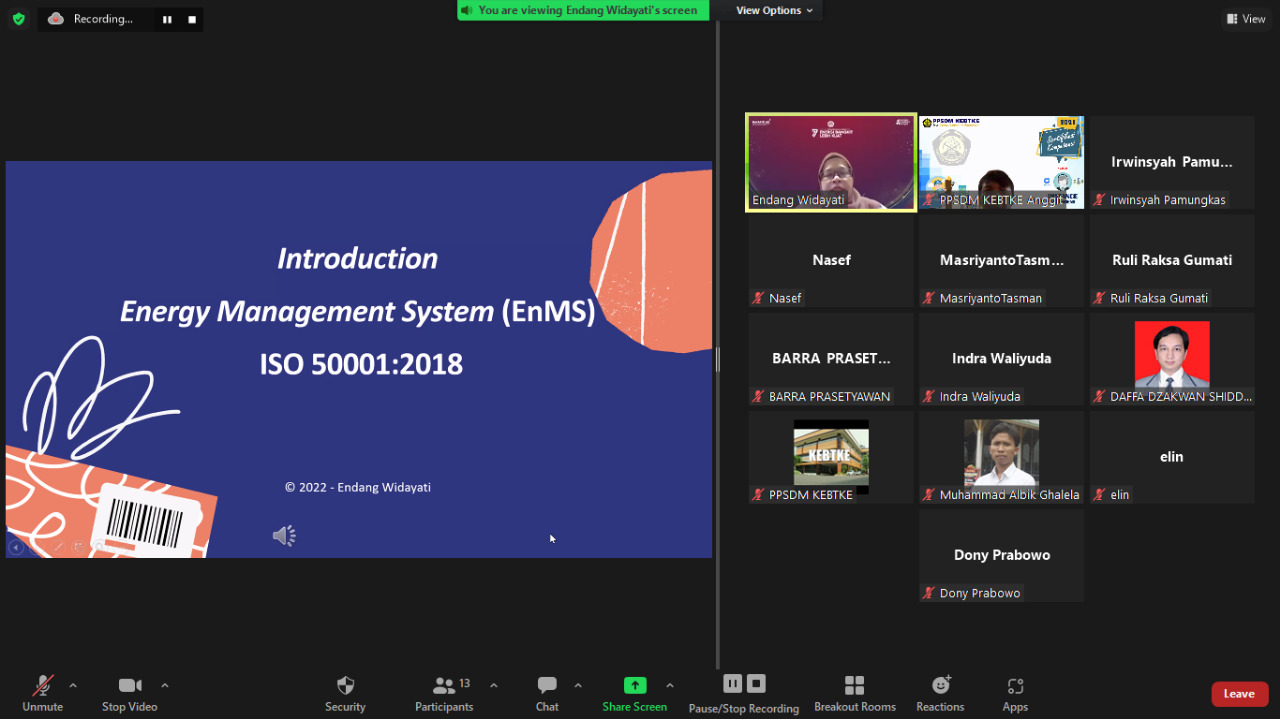Click muted mic icon on Dony Prabowo label
The height and width of the screenshot is (719, 1280).
pyautogui.click(x=929, y=593)
